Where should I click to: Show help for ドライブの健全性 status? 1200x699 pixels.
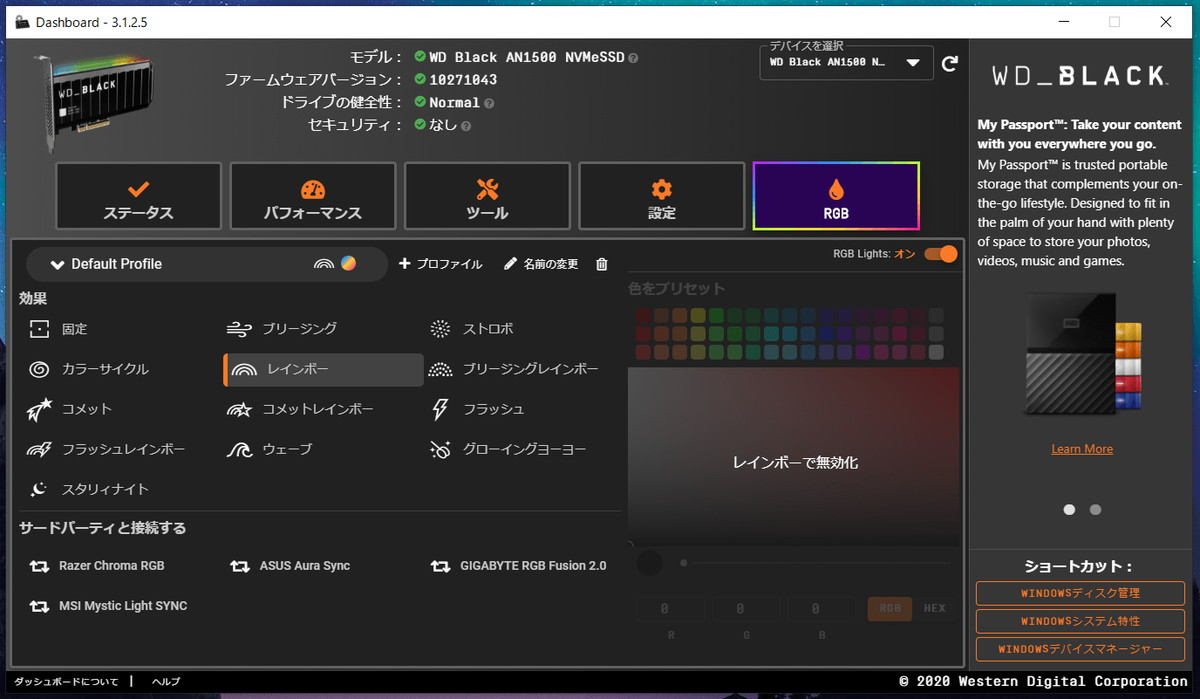coord(489,103)
